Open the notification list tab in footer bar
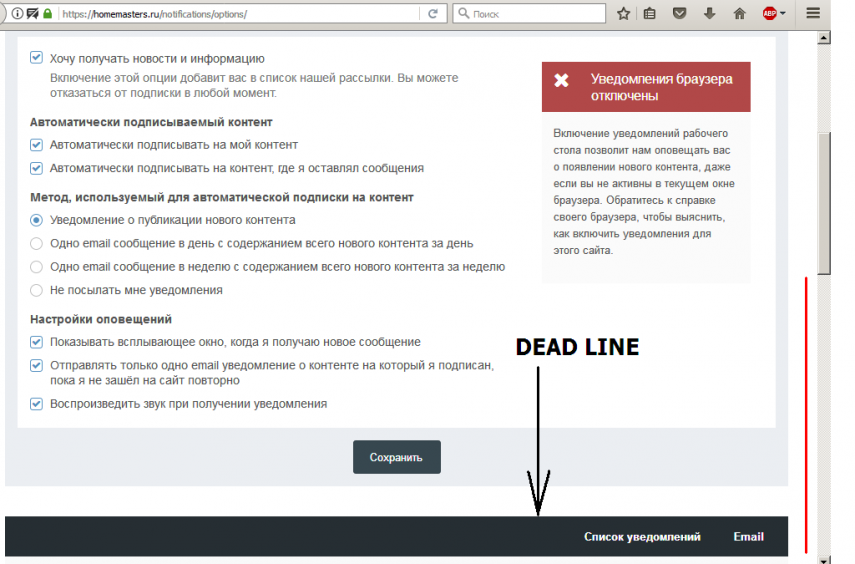Image resolution: width=855 pixels, height=564 pixels. [x=642, y=537]
